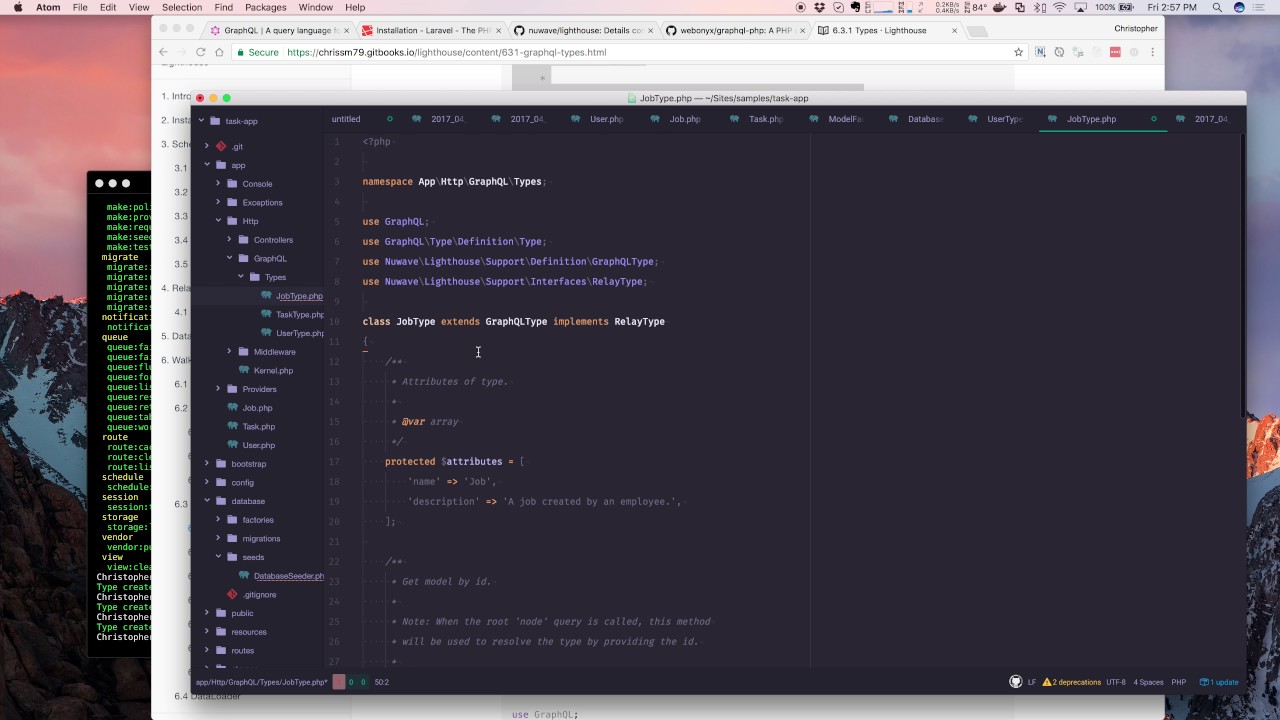Viewport: 1280px width, 720px height.
Task: Click the .gitignore file icon
Action: (232, 594)
